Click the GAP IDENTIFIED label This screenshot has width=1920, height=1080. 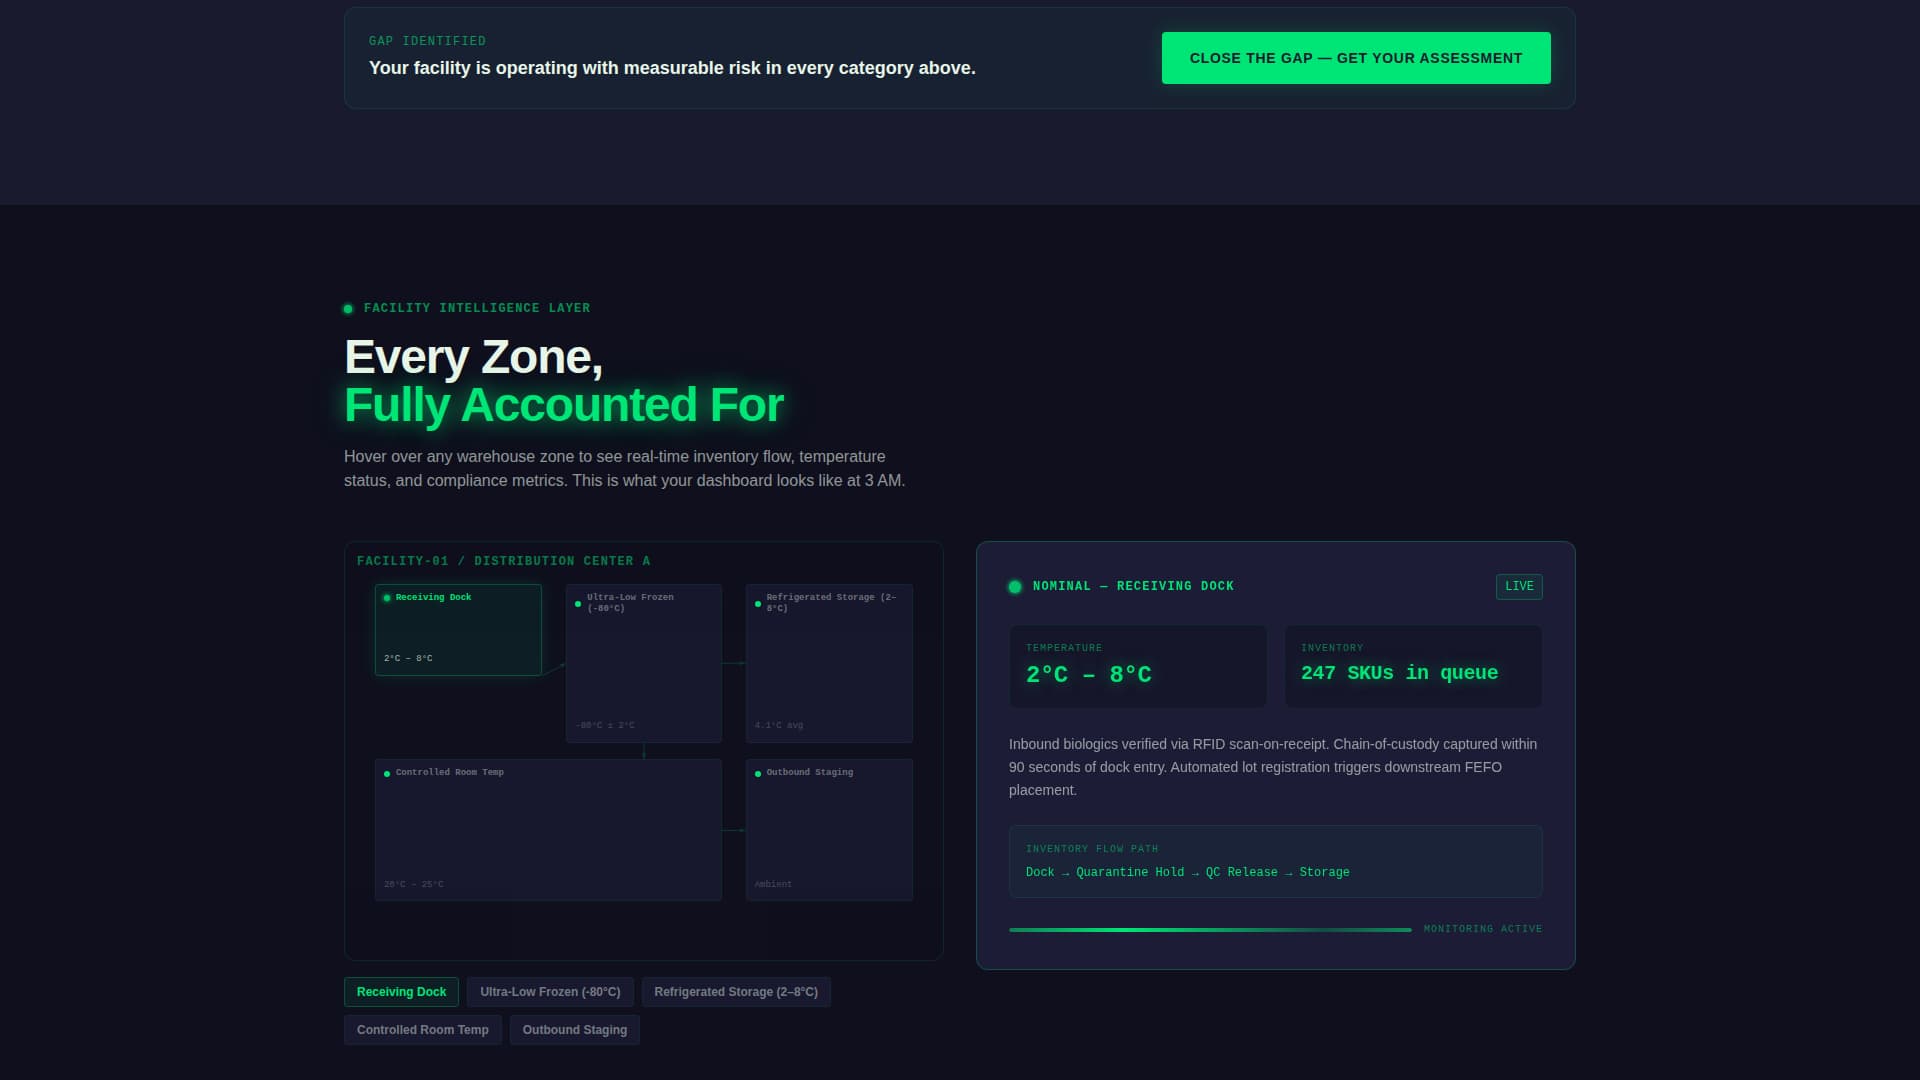click(x=427, y=41)
